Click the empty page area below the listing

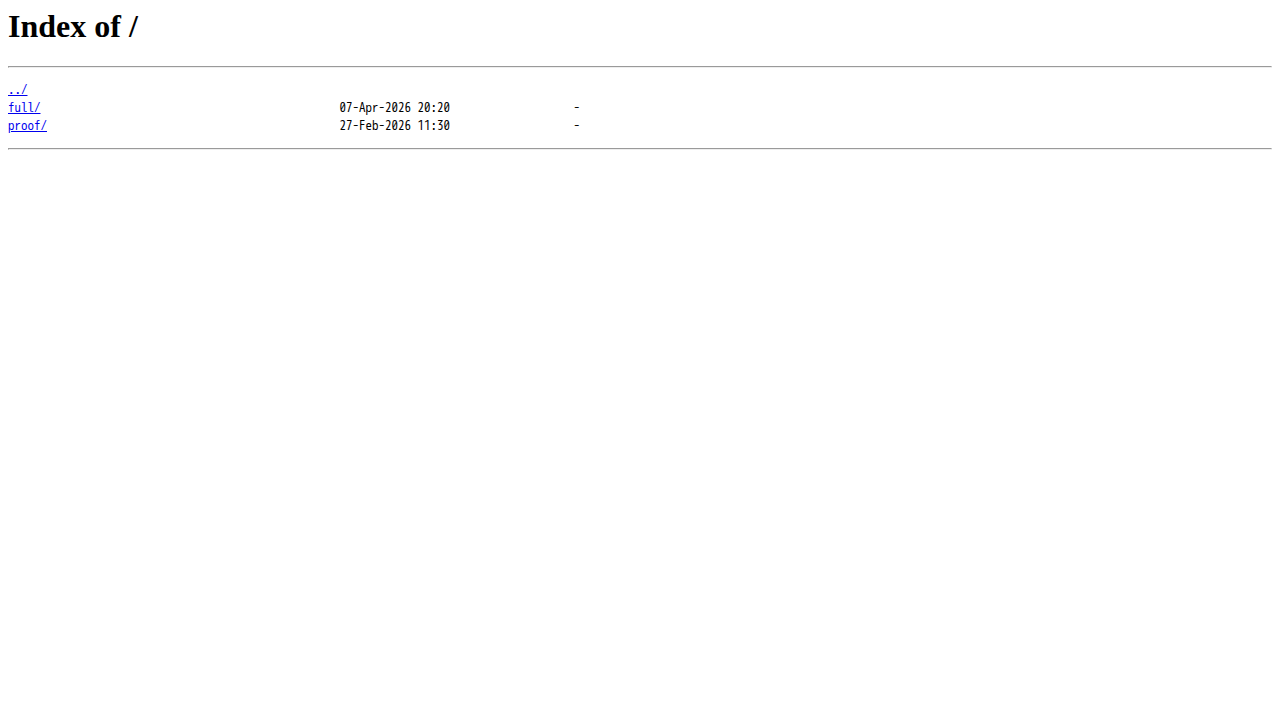640,430
